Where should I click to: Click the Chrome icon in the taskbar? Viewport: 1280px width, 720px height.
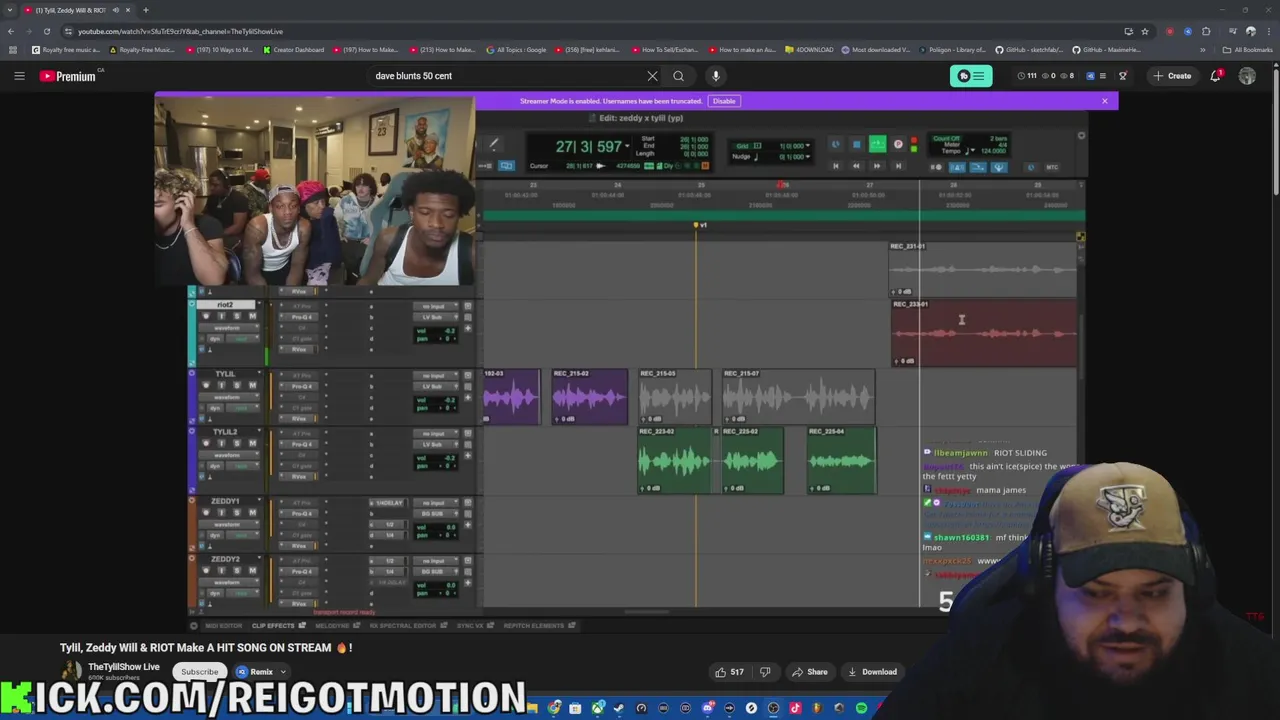click(x=554, y=708)
